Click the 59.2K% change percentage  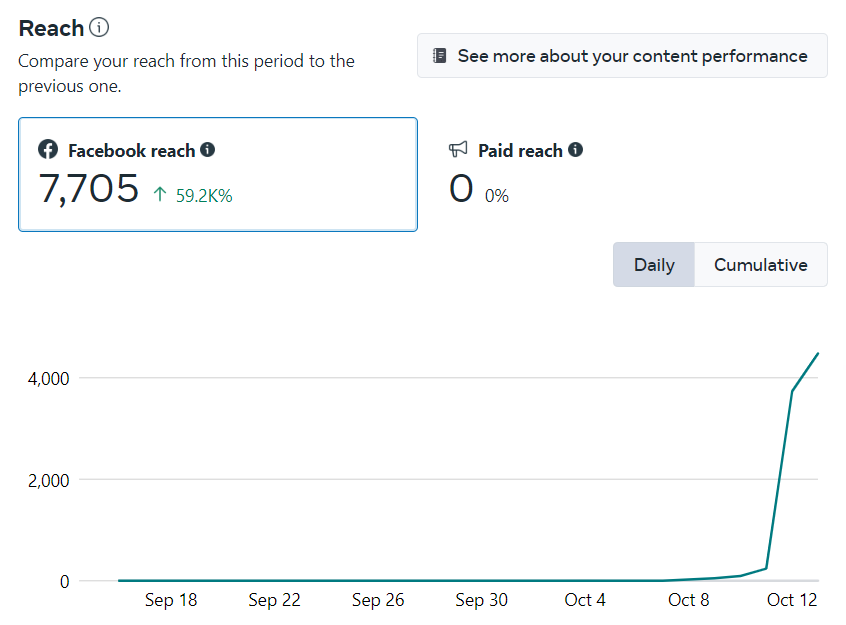(204, 197)
